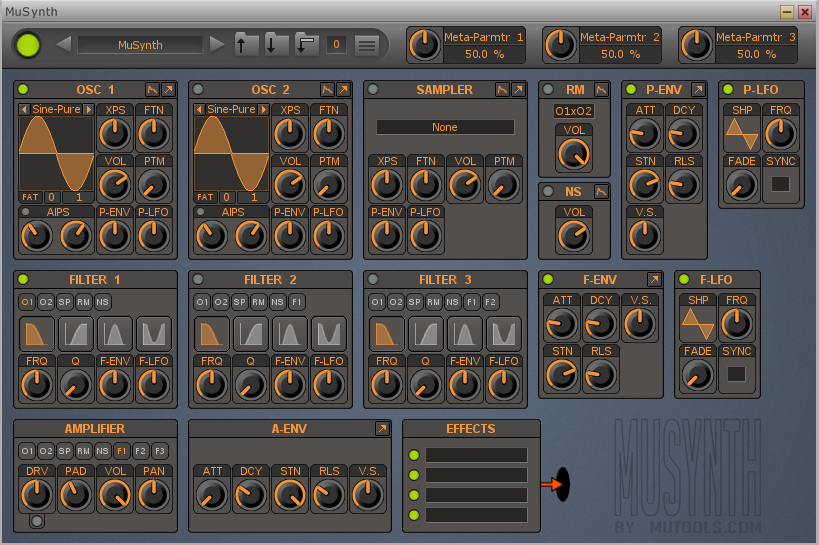Click the preset number field showing 0
Viewport: 819px width, 545px height.
click(336, 44)
